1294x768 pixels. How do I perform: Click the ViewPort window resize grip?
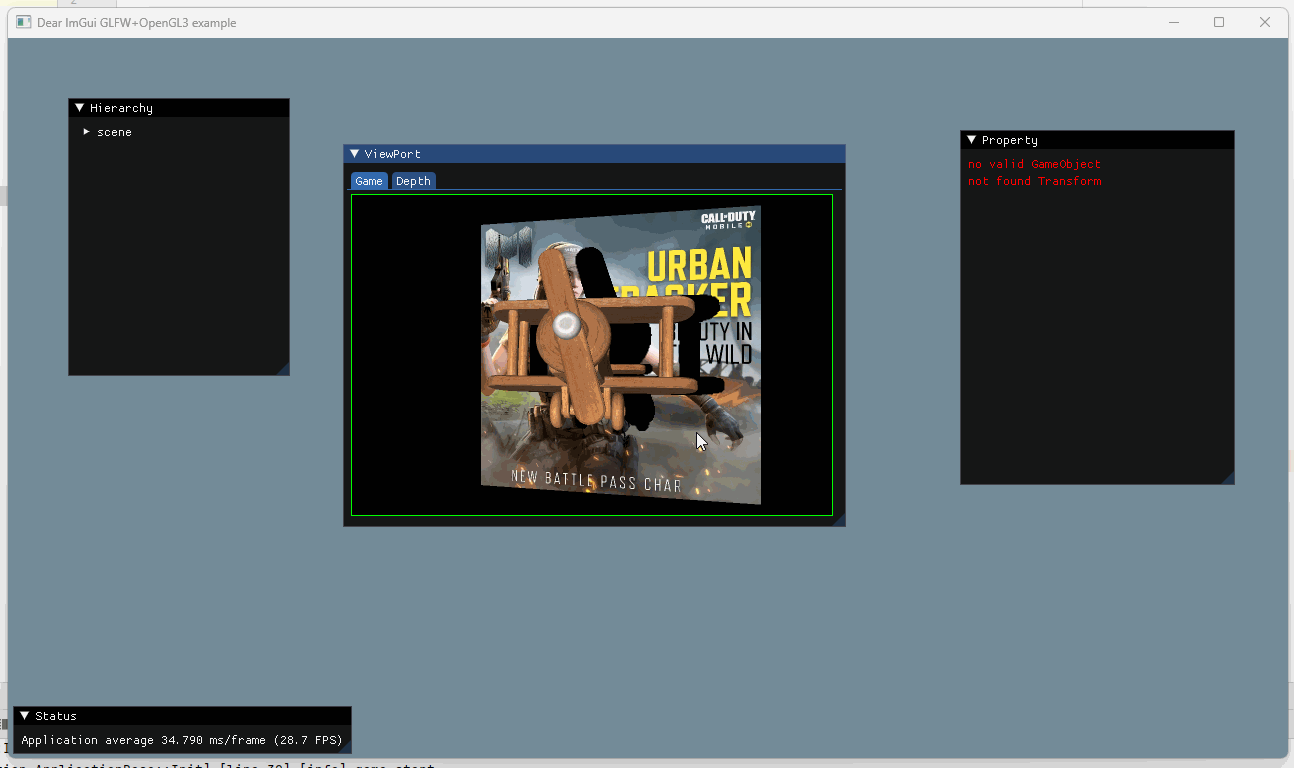[839, 520]
